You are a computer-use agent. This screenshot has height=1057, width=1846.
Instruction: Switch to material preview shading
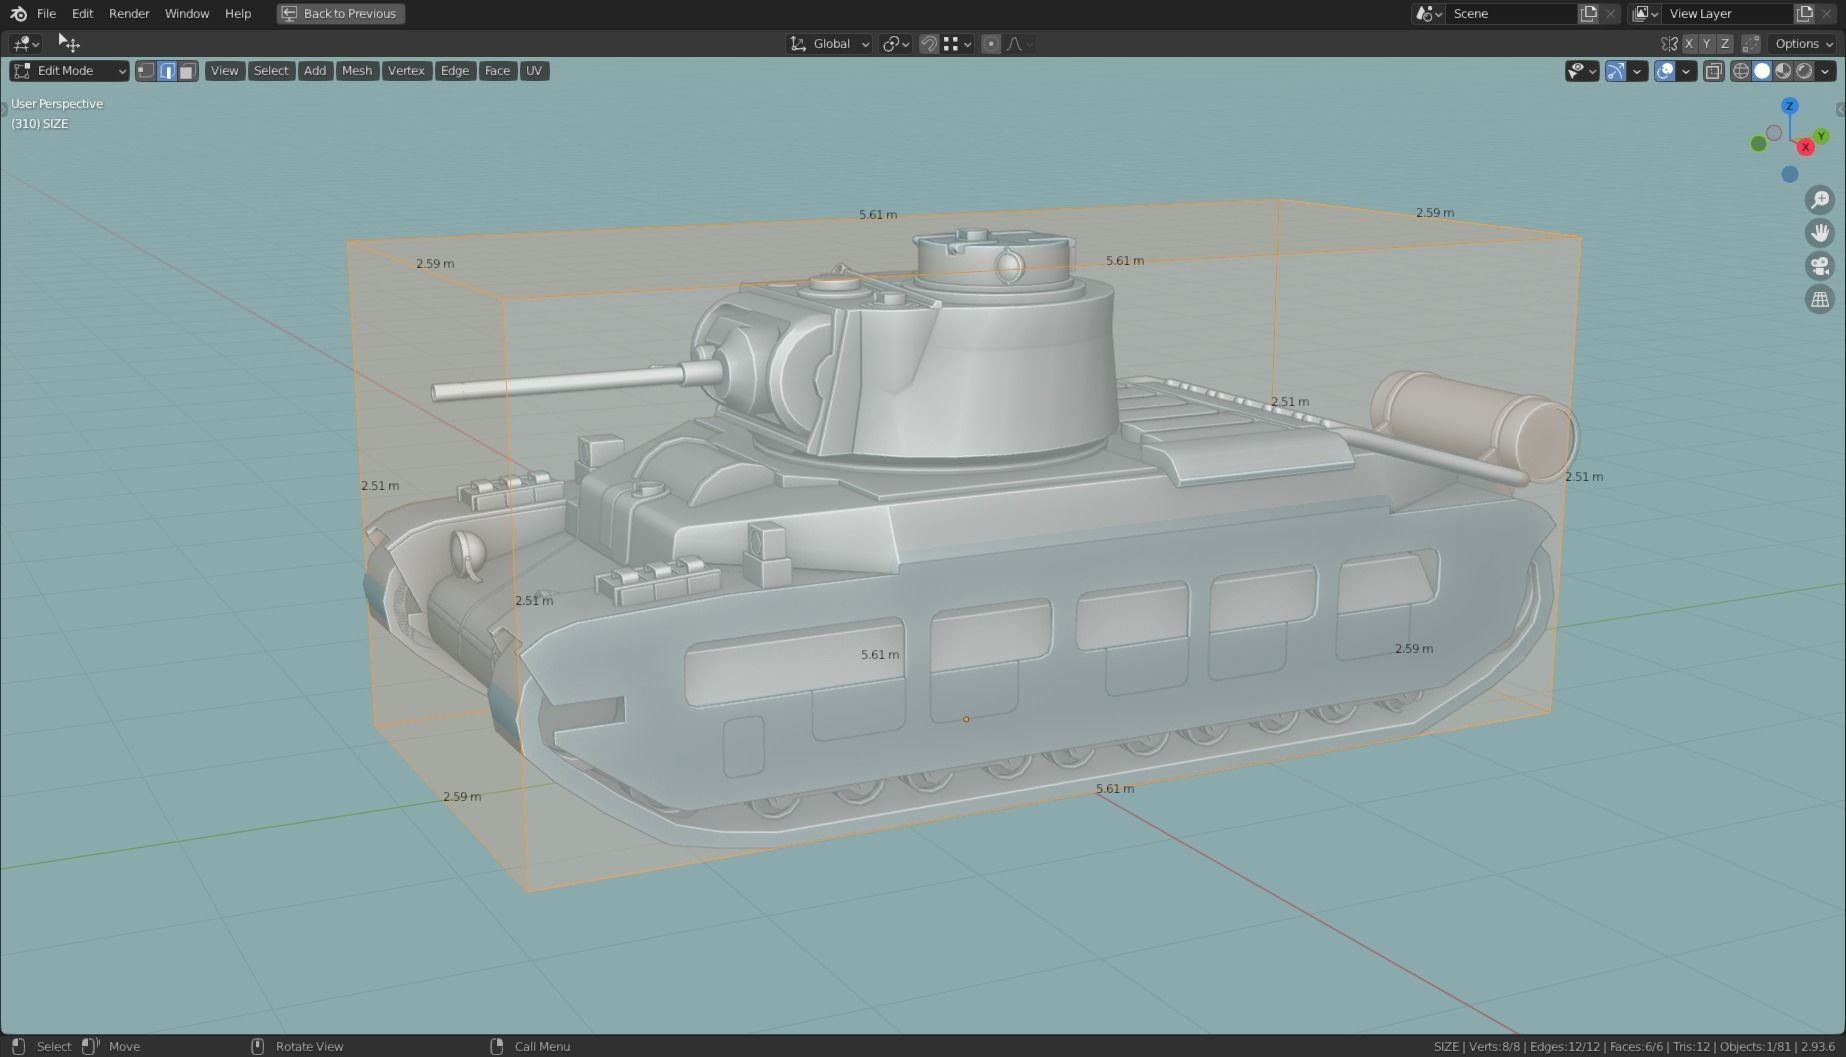point(1783,71)
